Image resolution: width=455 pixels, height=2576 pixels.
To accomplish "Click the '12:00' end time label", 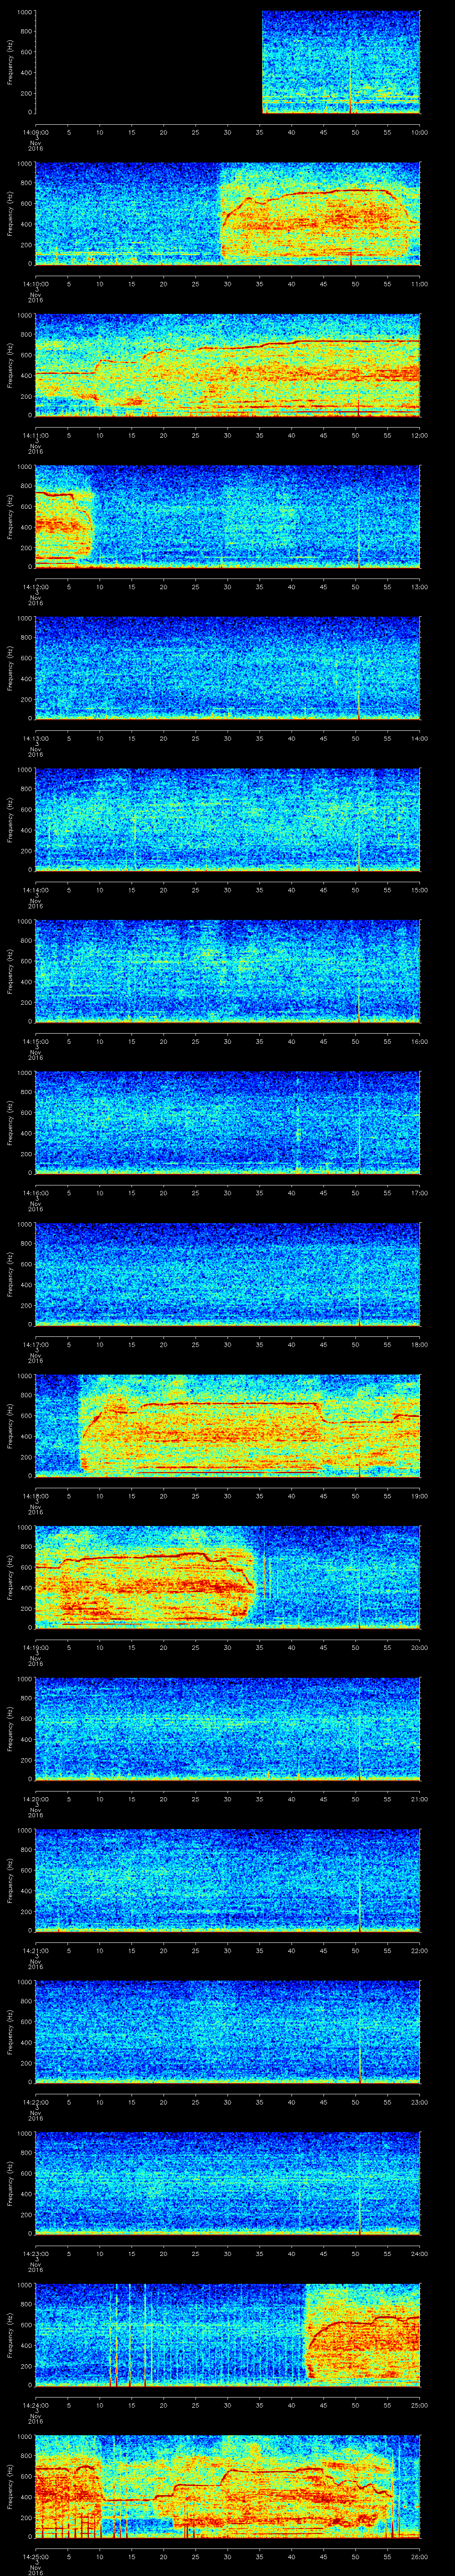I will tap(420, 436).
